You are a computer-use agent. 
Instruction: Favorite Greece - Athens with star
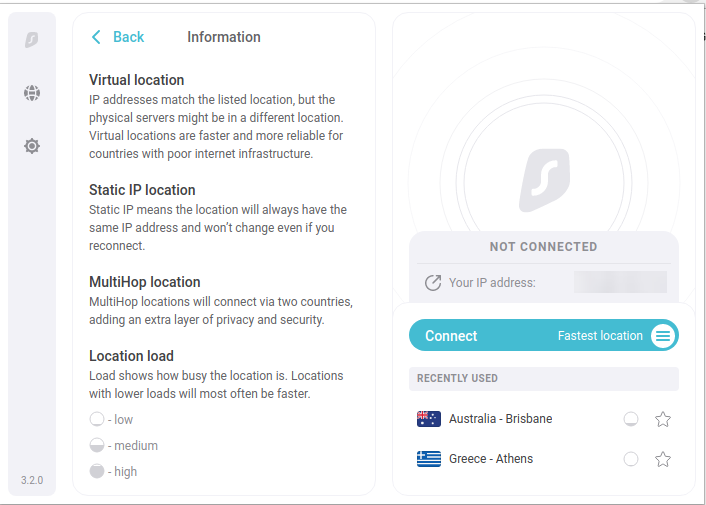coord(663,459)
